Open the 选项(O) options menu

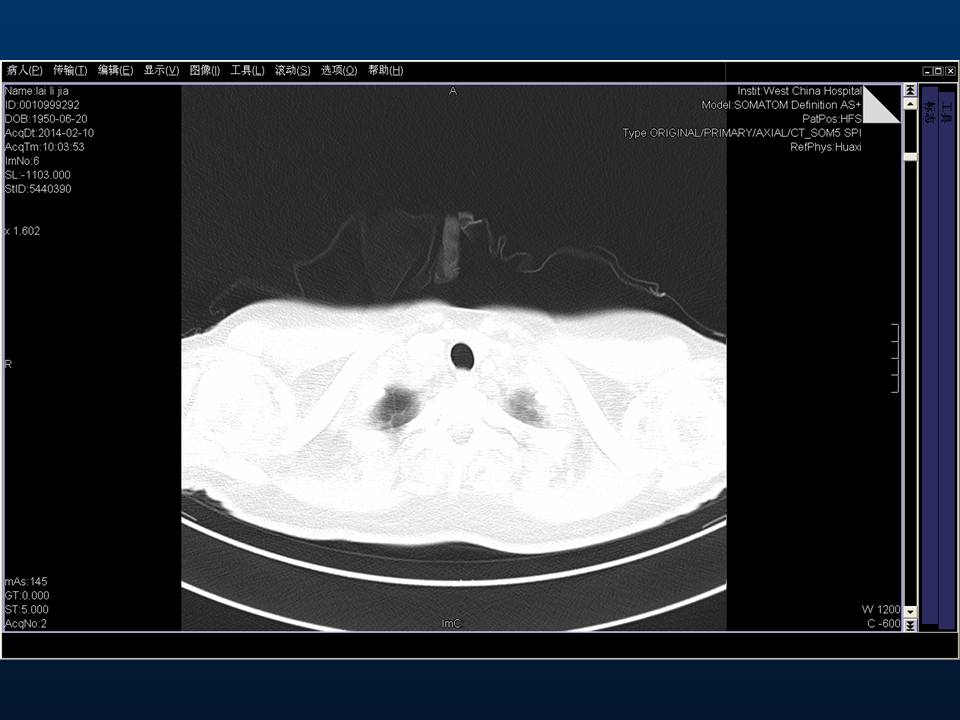(x=339, y=71)
